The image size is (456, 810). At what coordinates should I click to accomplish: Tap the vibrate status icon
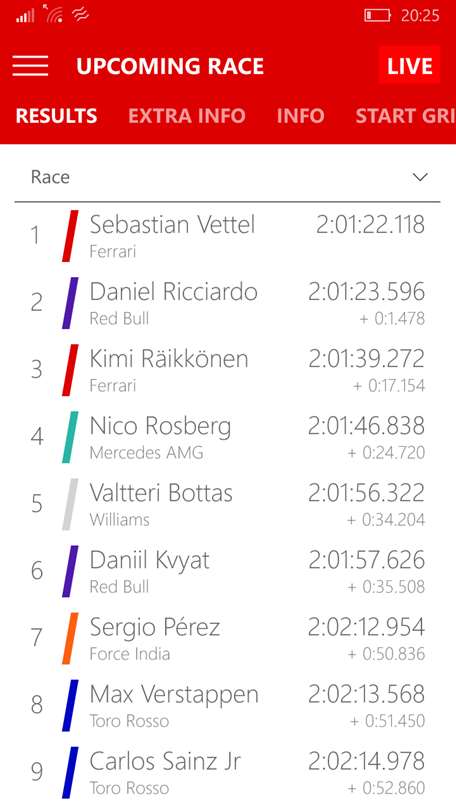coord(81,15)
